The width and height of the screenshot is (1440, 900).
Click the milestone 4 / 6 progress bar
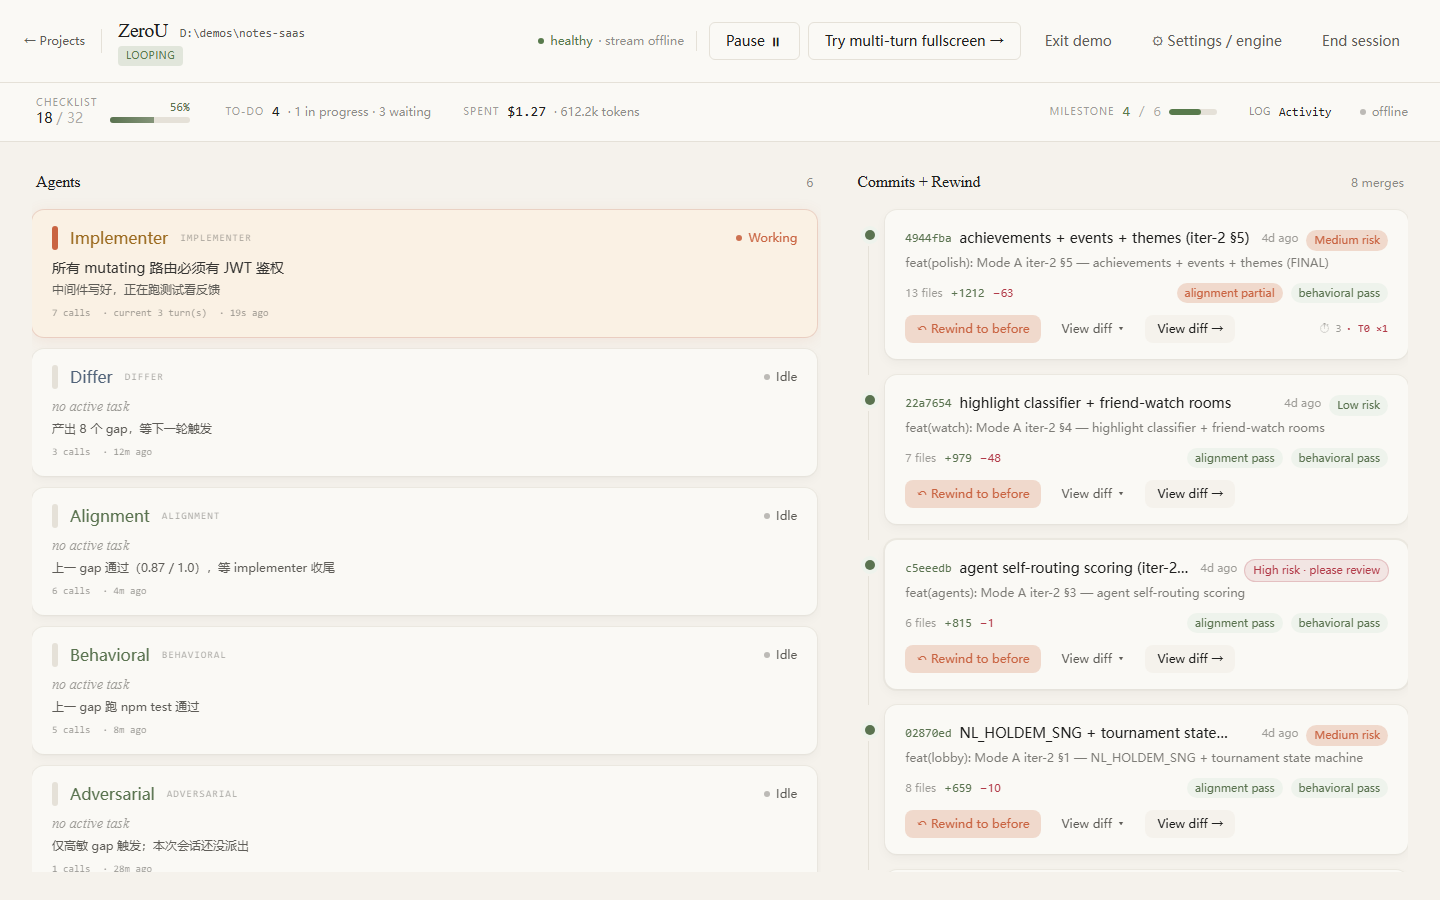click(x=1192, y=112)
